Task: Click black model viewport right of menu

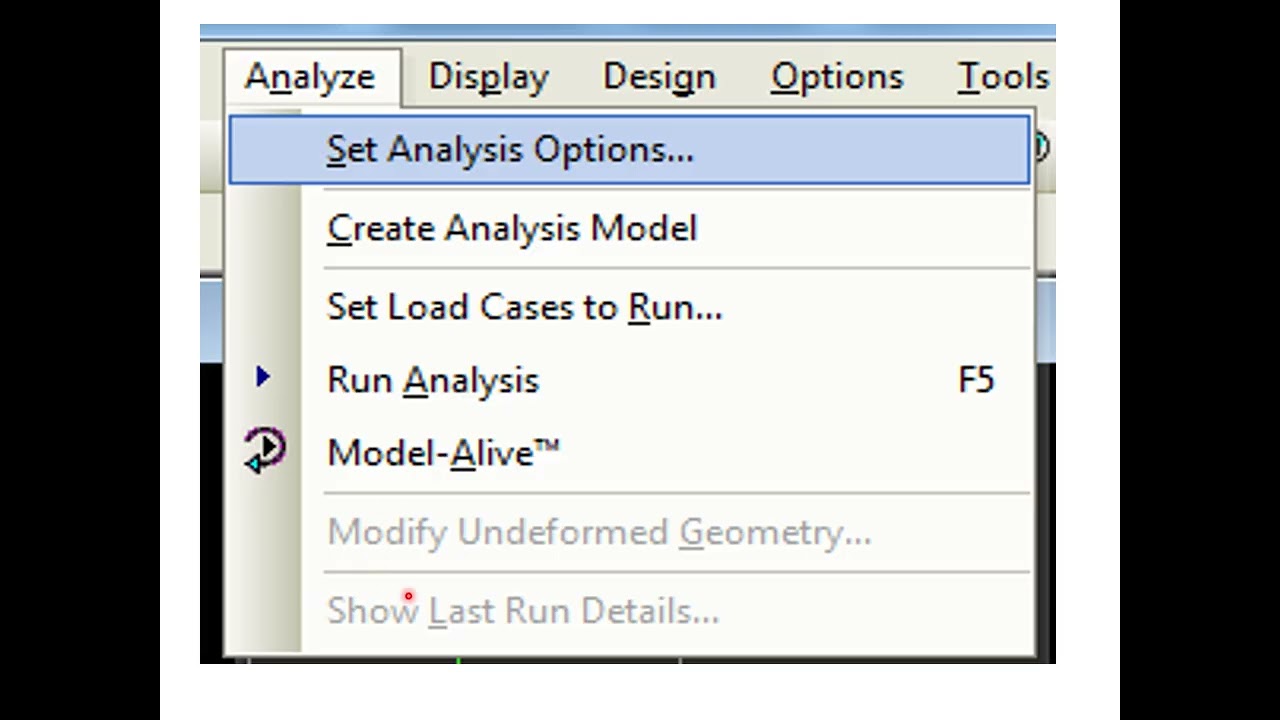Action: pyautogui.click(x=1046, y=512)
